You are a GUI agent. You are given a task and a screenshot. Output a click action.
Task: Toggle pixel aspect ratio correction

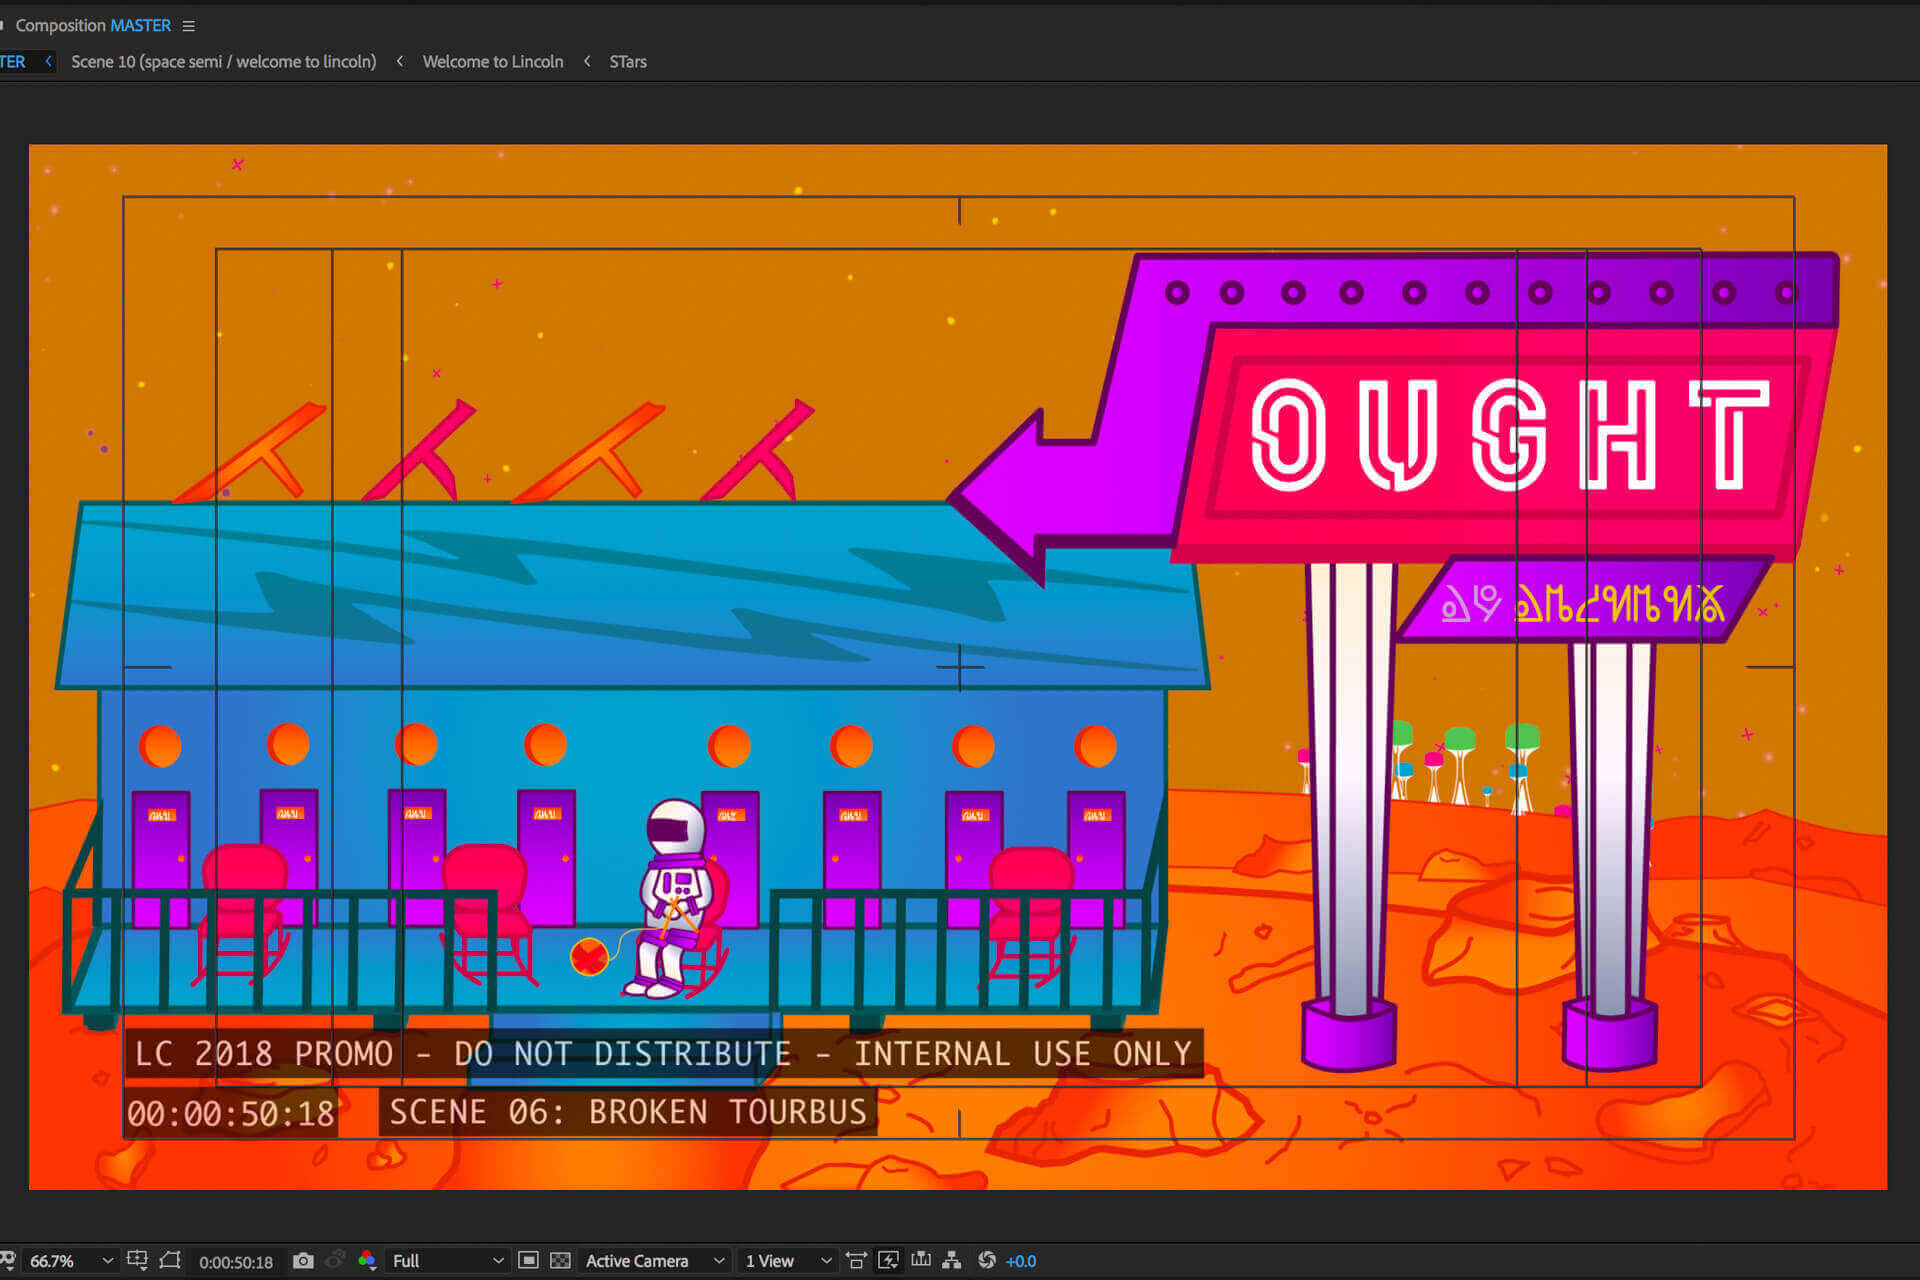[x=857, y=1261]
